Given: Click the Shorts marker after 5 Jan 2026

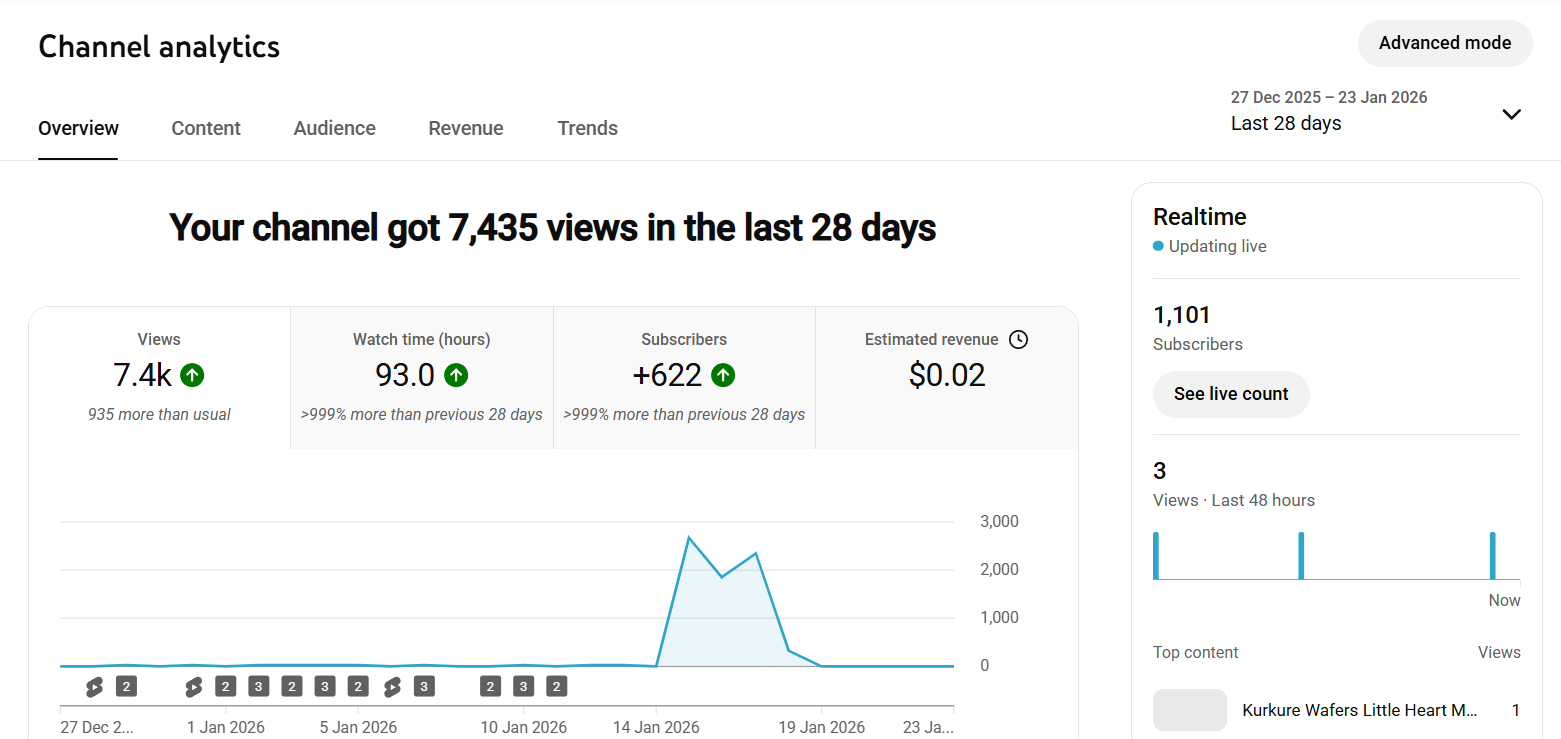Looking at the screenshot, I should [x=392, y=686].
